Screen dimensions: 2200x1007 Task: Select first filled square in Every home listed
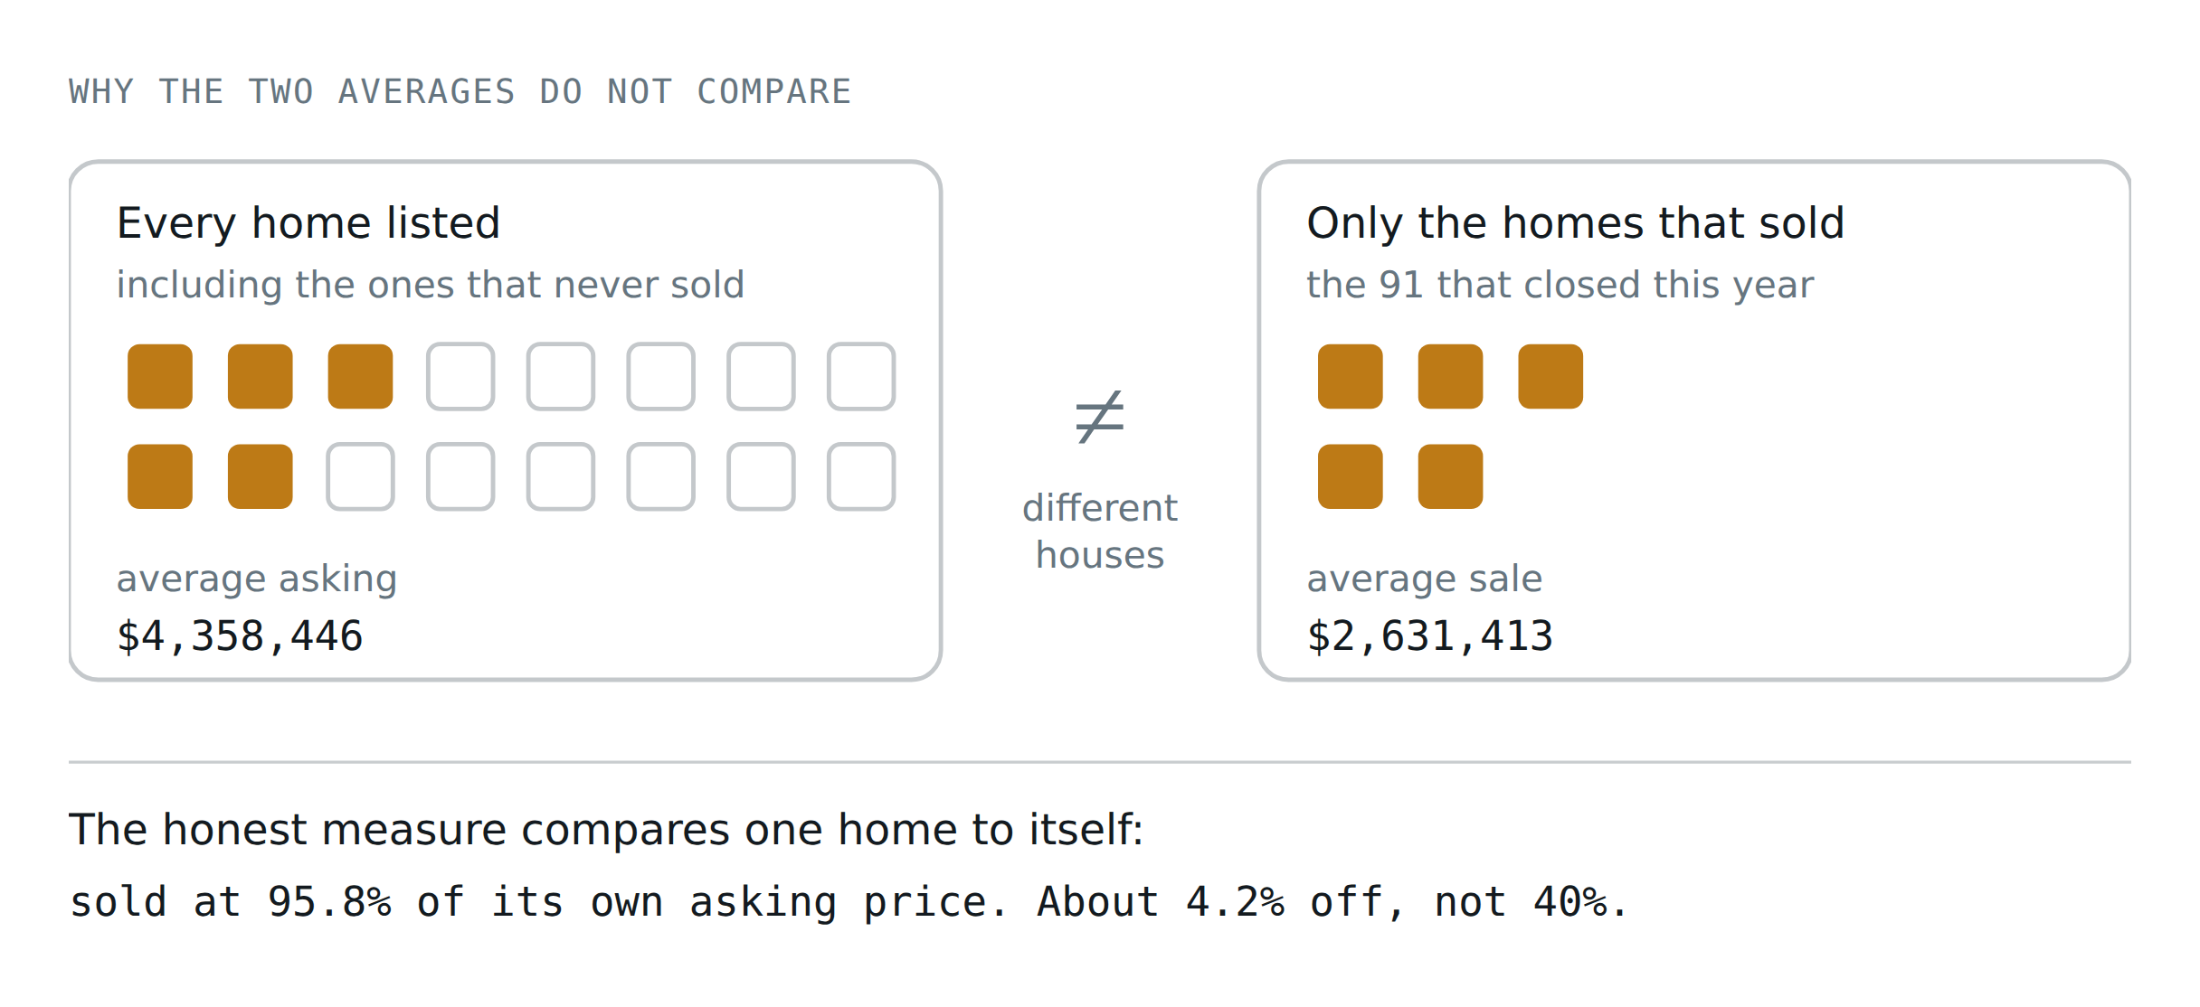click(x=160, y=377)
